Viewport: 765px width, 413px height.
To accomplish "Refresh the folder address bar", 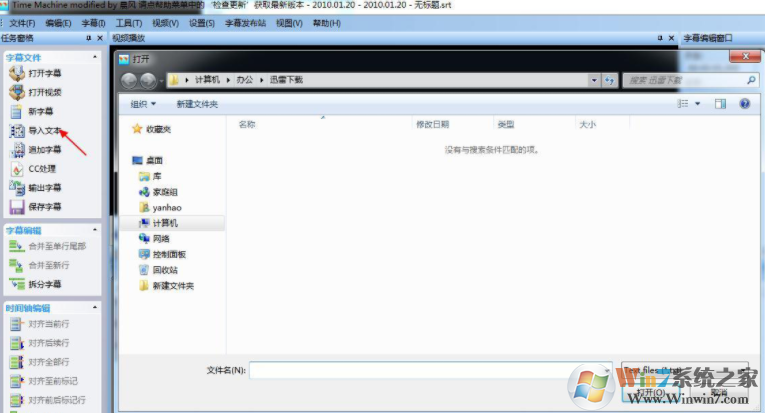I will point(609,80).
